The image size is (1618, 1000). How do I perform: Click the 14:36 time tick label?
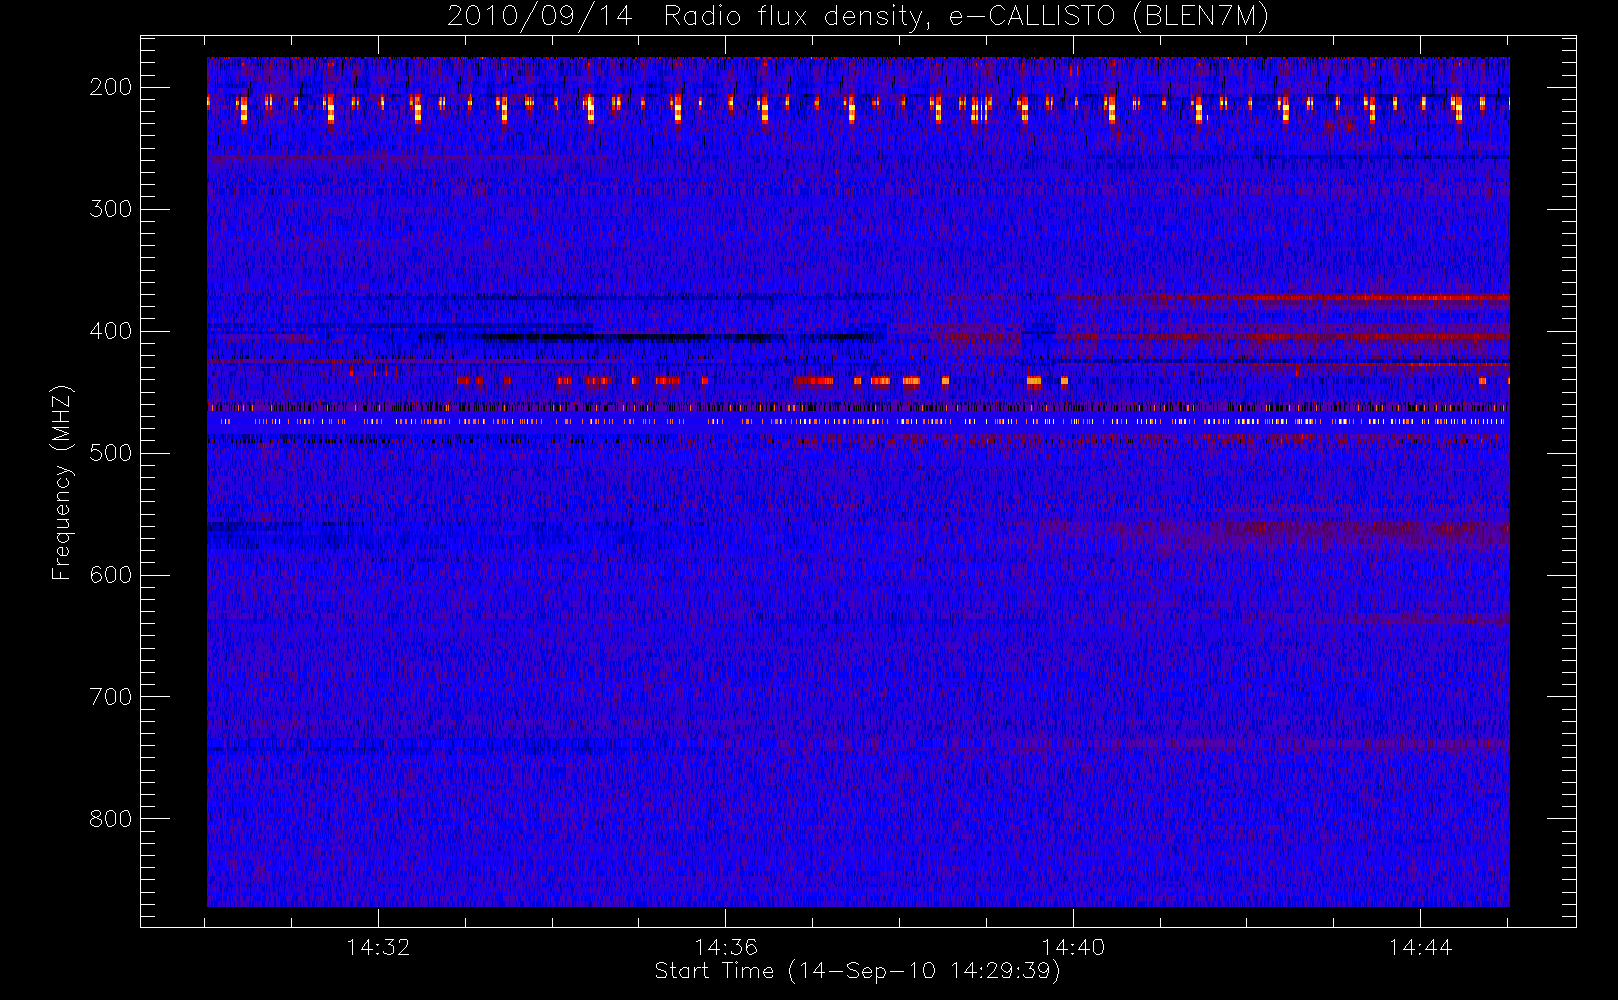coord(726,947)
